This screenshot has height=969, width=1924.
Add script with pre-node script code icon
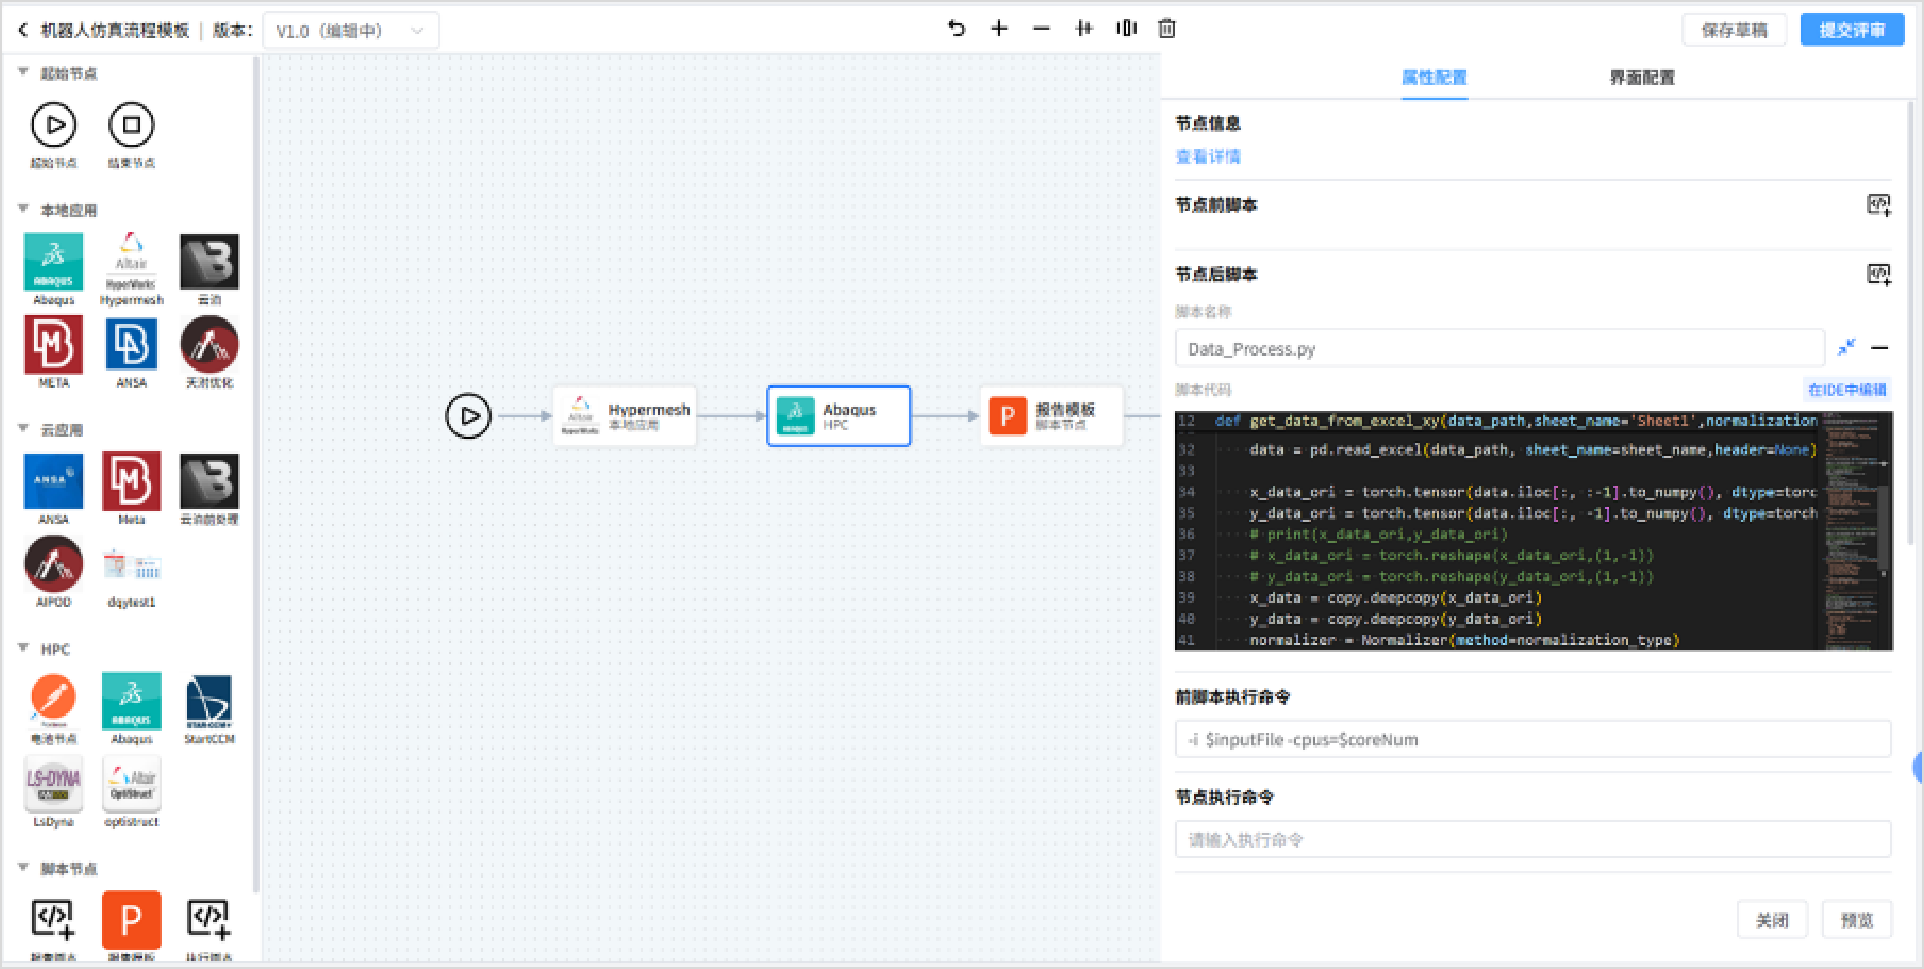tap(1879, 205)
